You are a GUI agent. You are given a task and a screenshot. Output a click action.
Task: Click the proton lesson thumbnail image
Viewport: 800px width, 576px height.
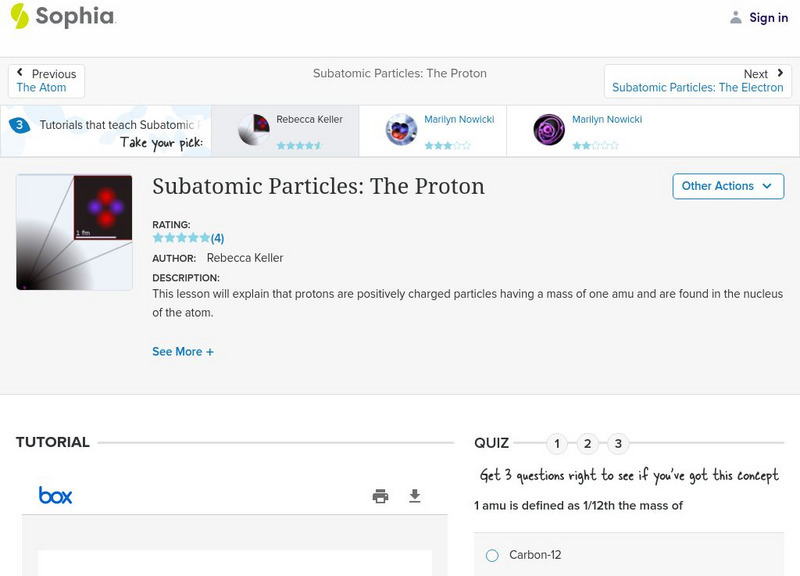[x=75, y=232]
